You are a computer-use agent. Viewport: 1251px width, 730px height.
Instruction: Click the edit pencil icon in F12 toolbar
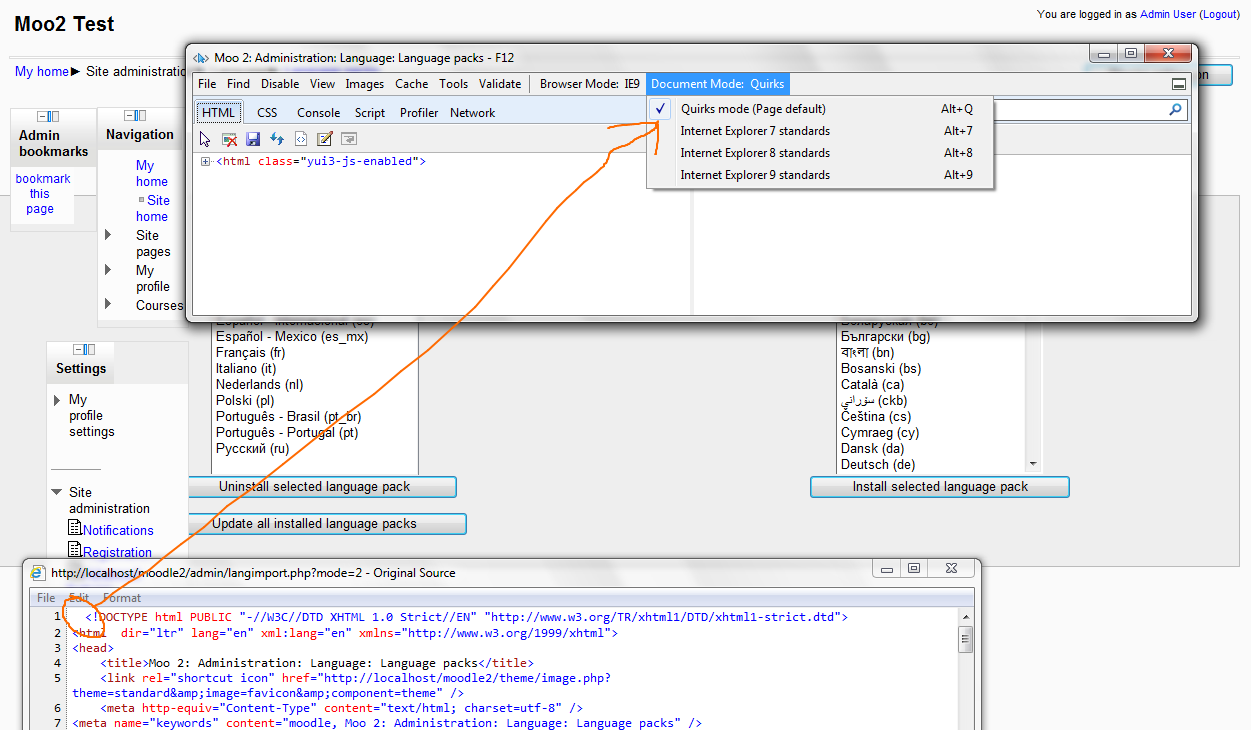click(325, 139)
